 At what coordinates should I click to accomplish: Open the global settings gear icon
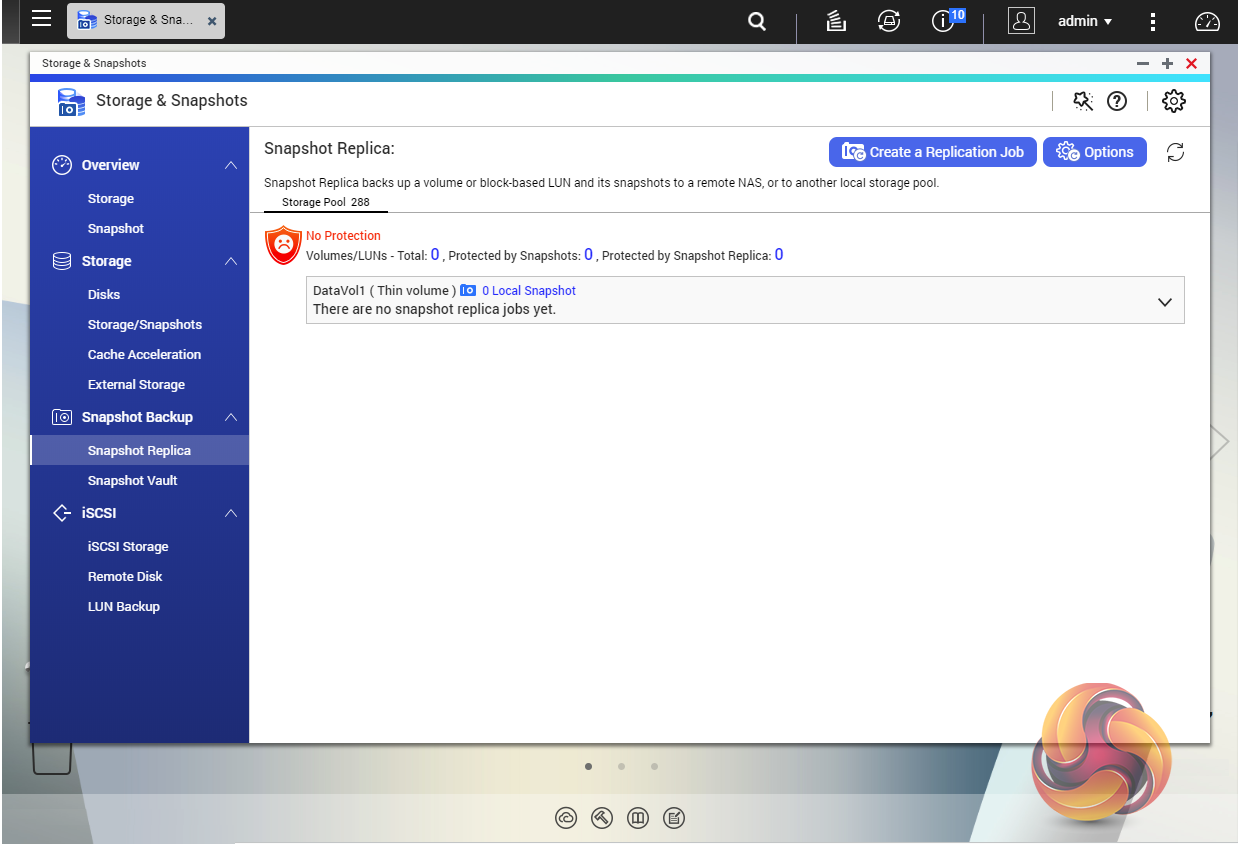point(1174,101)
